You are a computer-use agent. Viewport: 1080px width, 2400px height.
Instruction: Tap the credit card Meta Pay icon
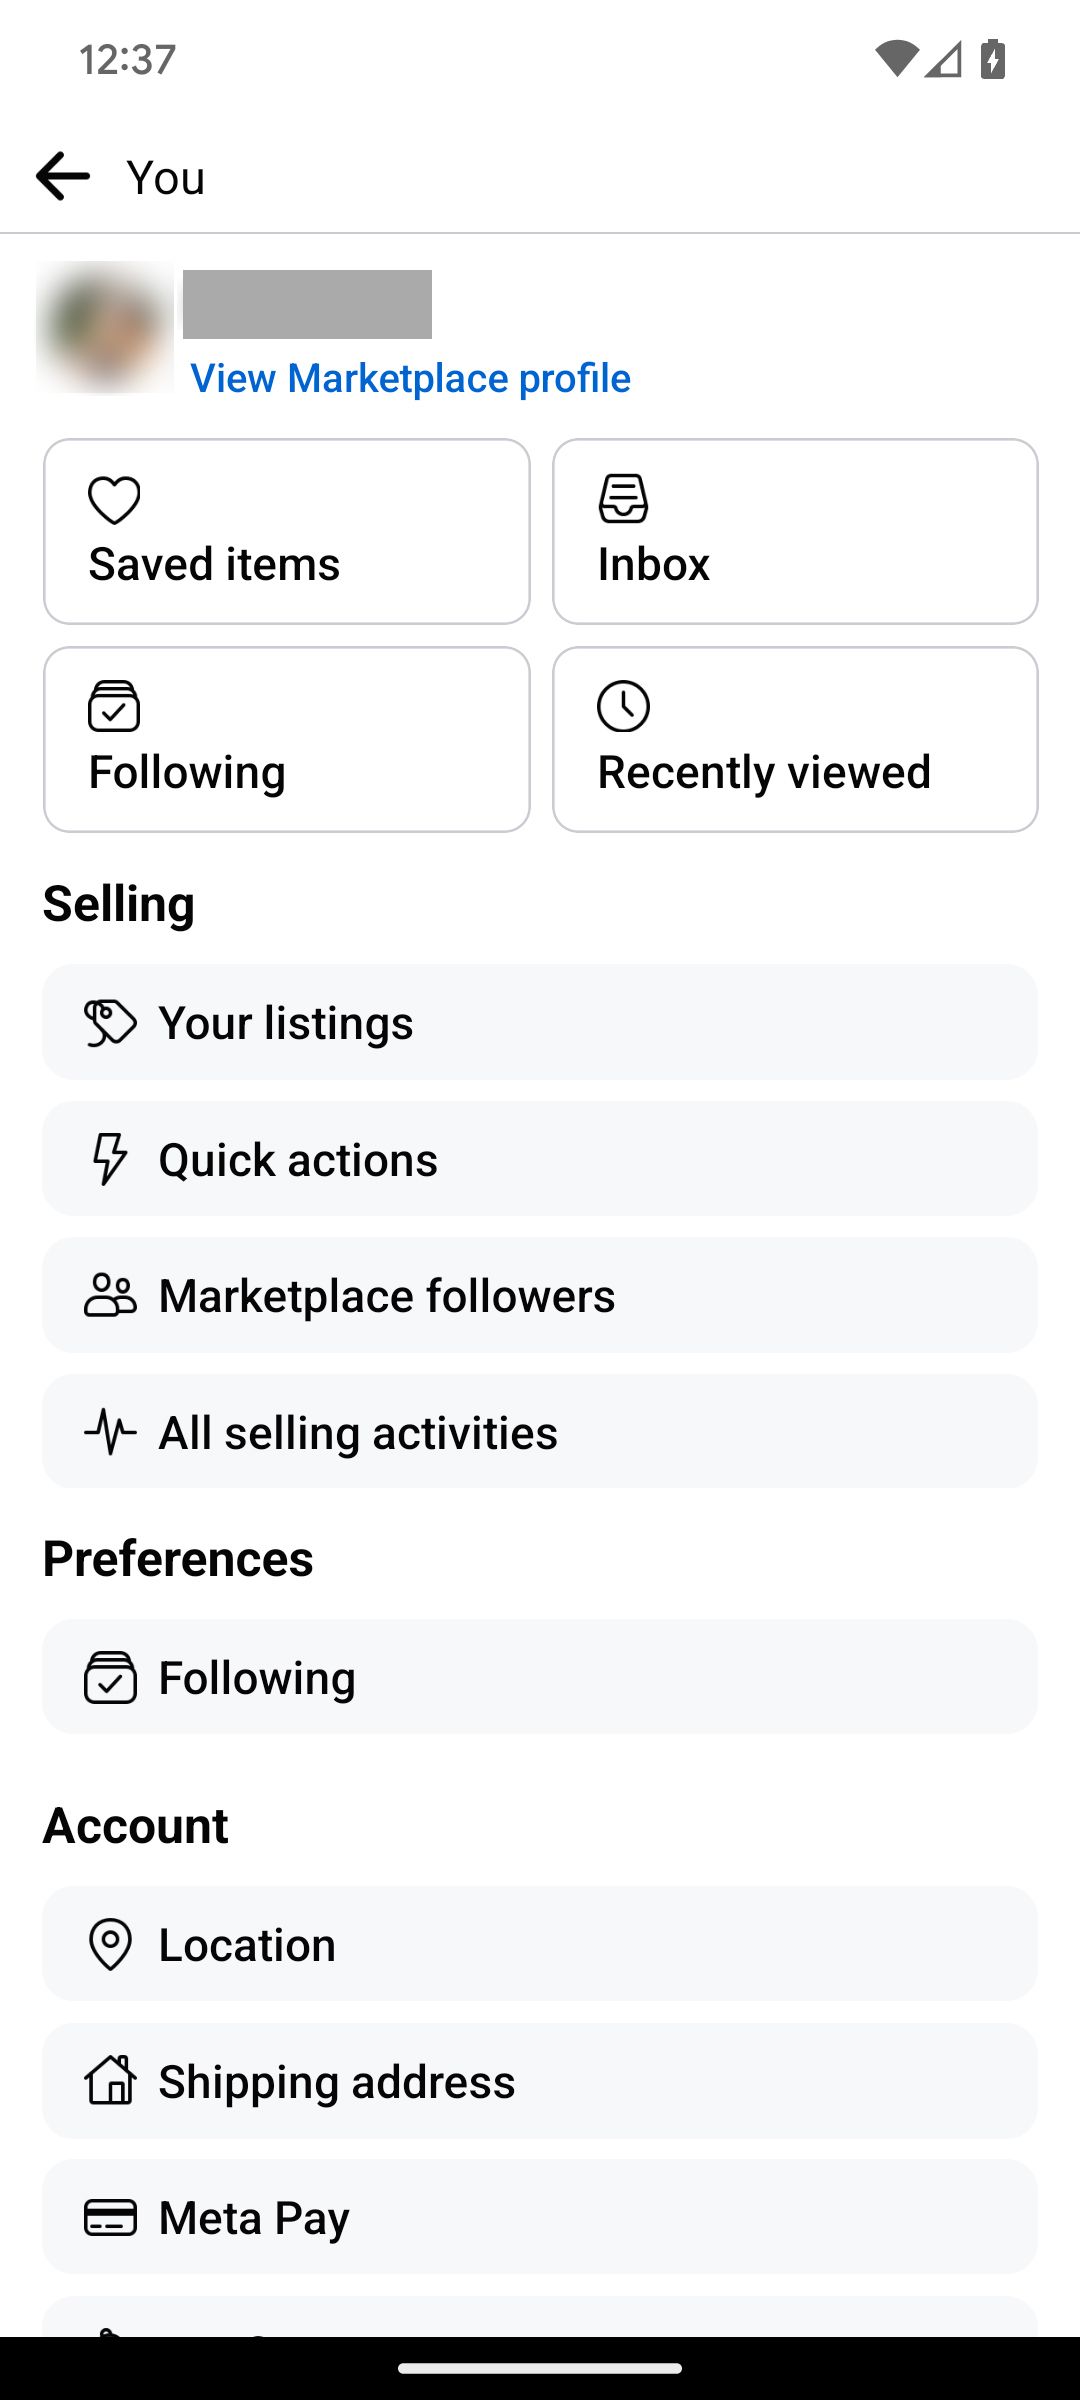tap(110, 2218)
